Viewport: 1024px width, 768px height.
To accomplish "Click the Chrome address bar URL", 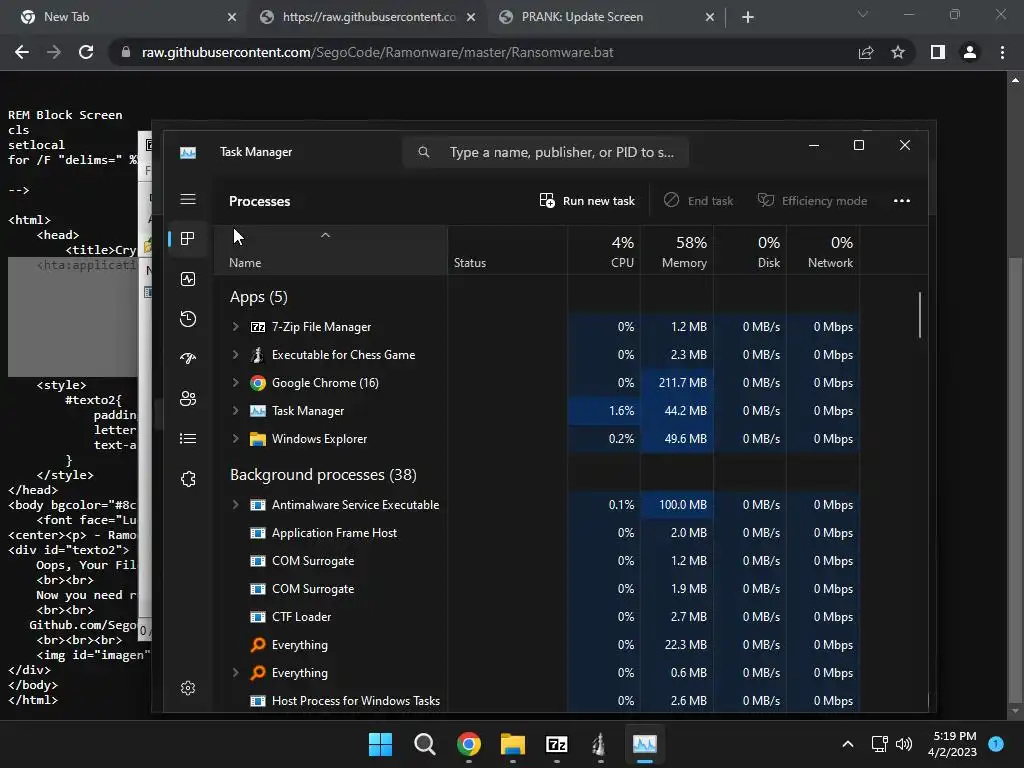I will 377,52.
